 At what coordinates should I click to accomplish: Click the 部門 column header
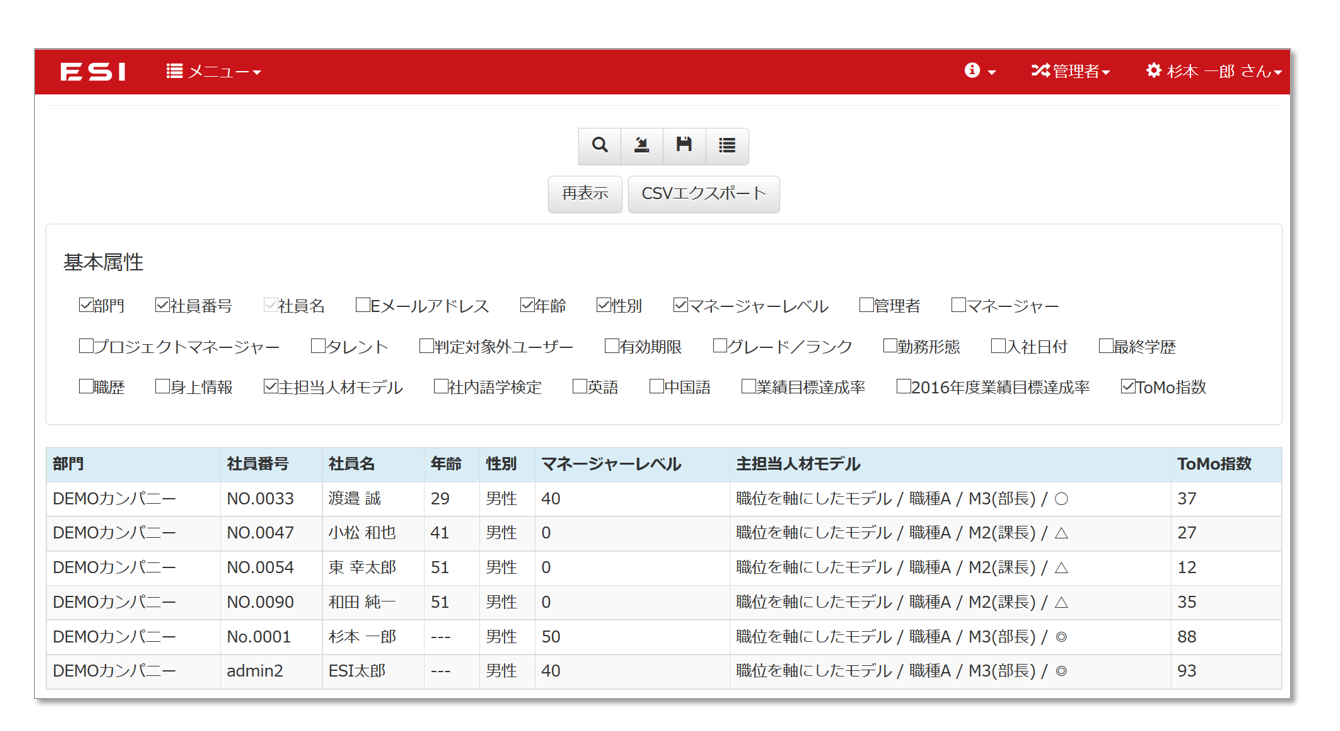133,464
